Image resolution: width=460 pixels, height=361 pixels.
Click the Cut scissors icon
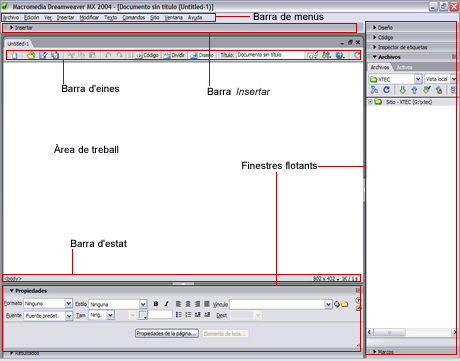[71, 55]
